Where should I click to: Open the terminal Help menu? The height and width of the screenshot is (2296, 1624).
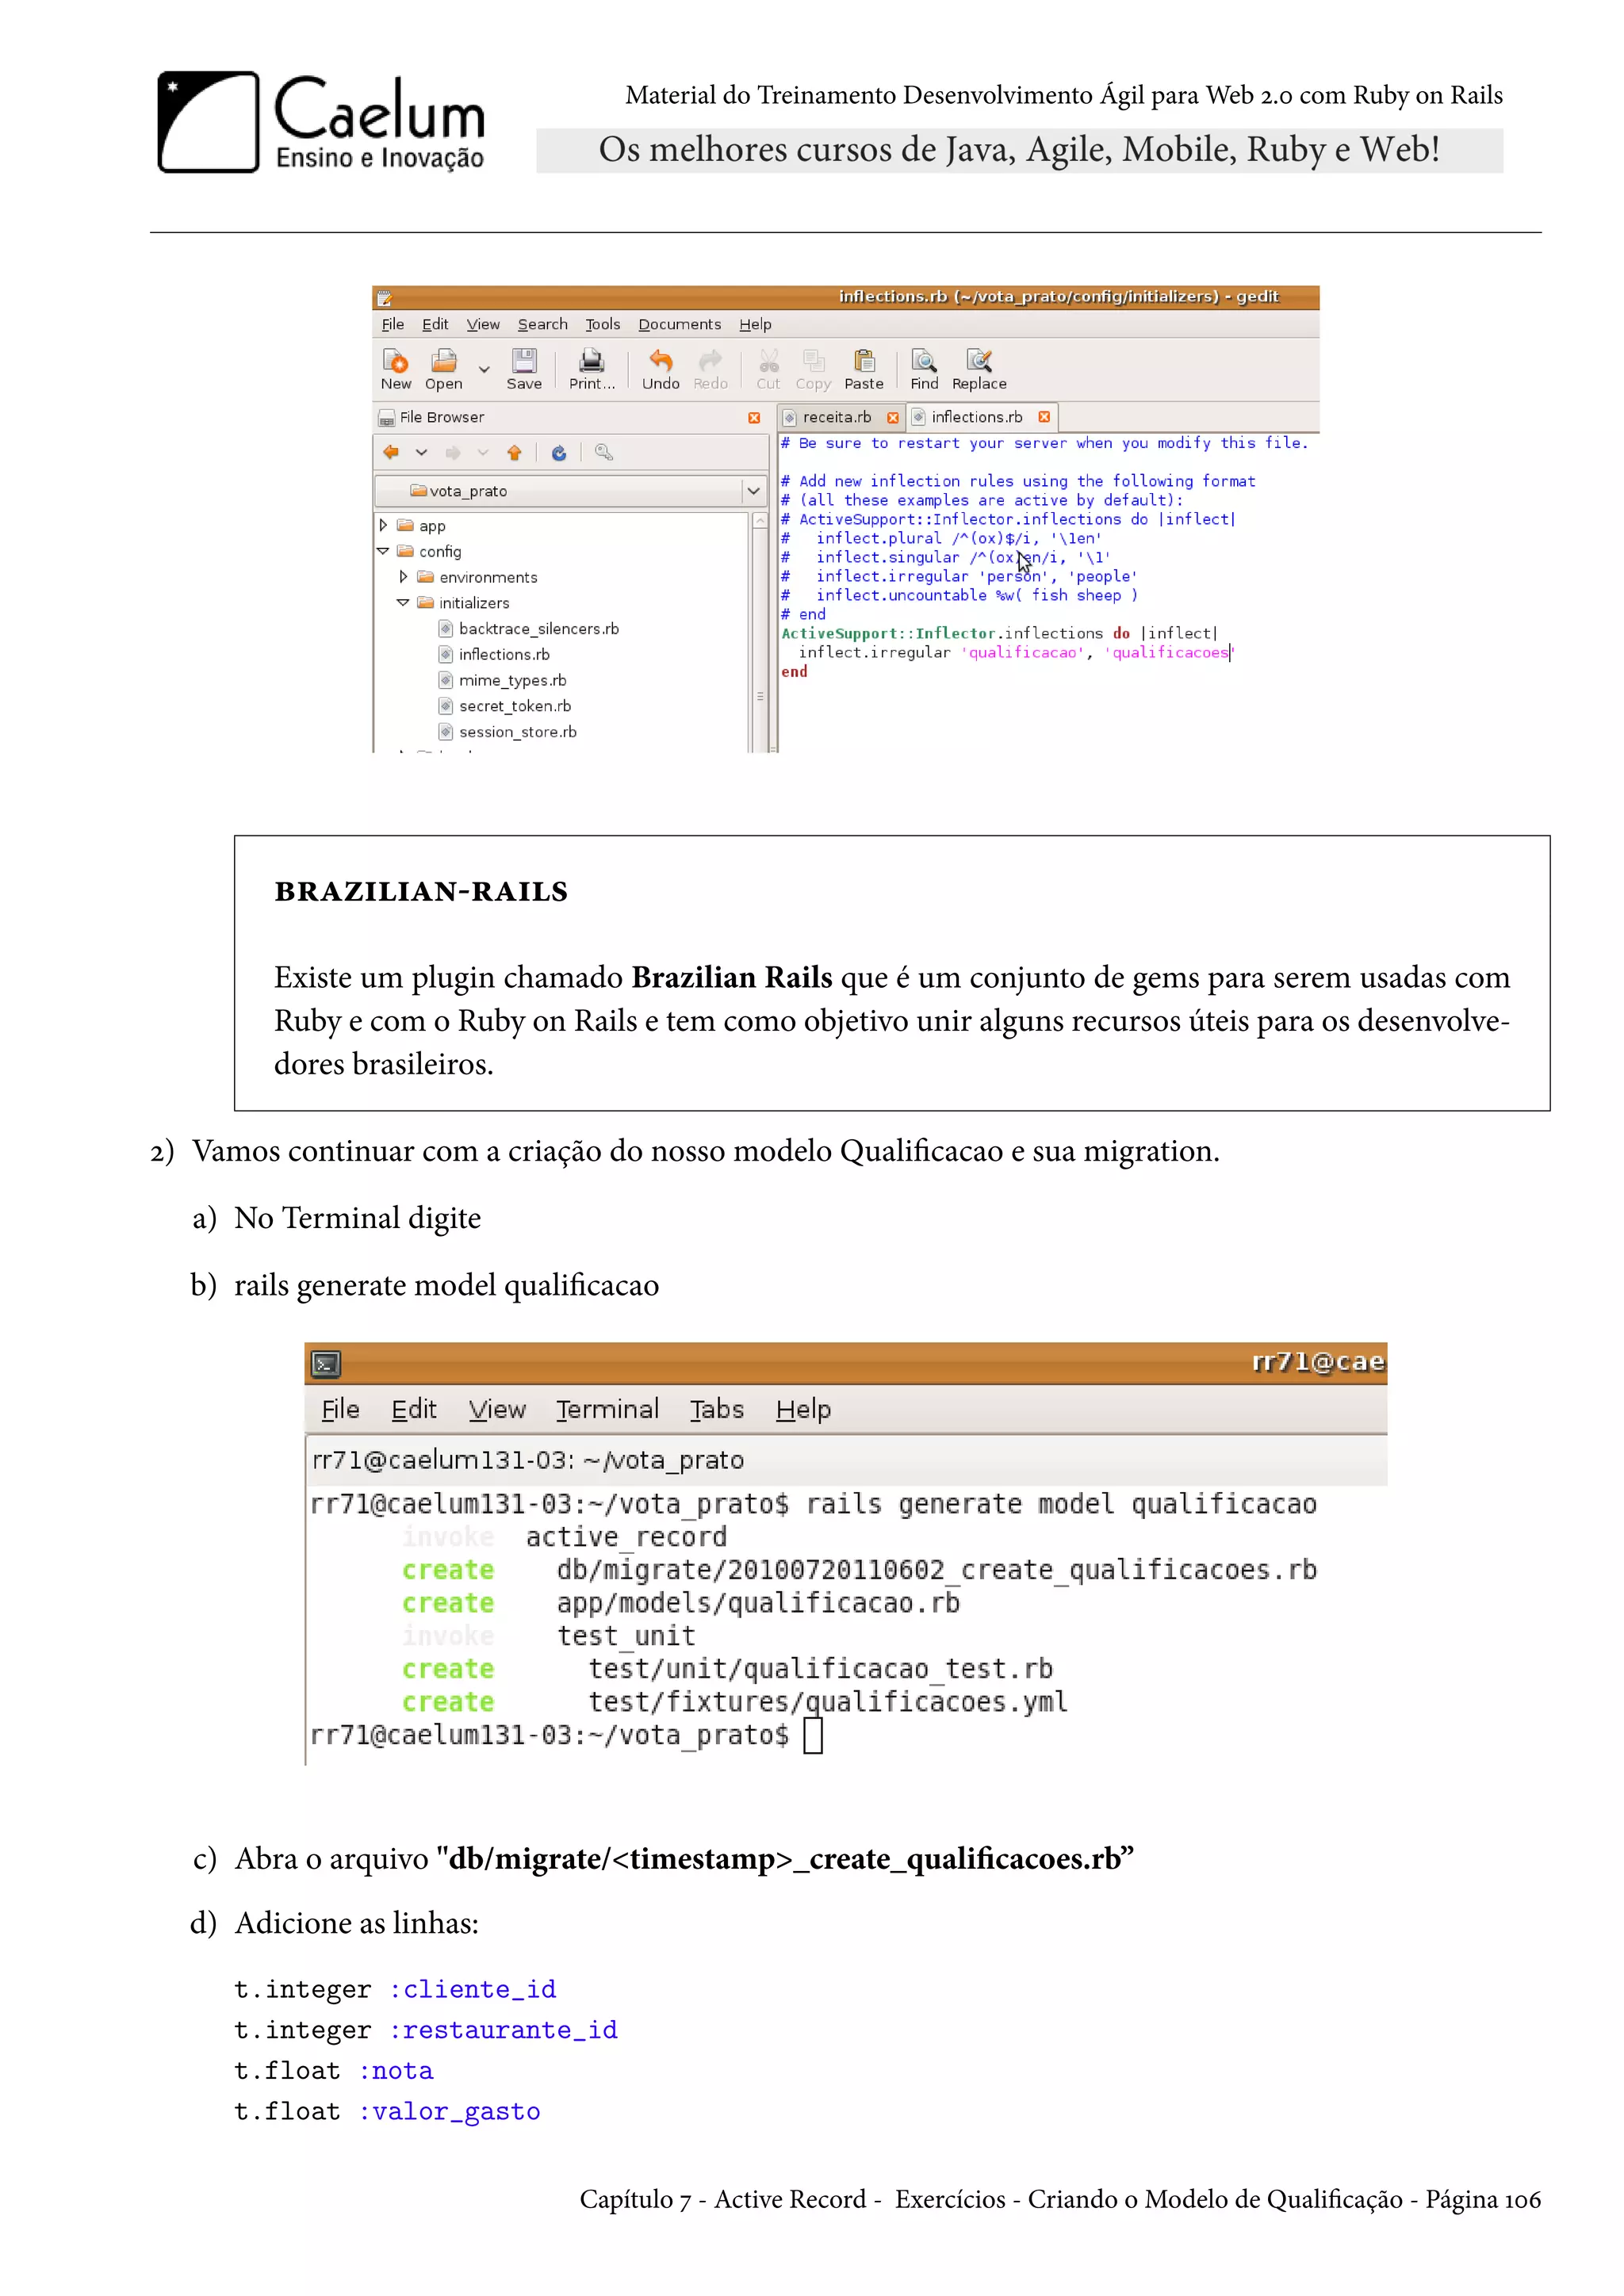click(804, 1410)
